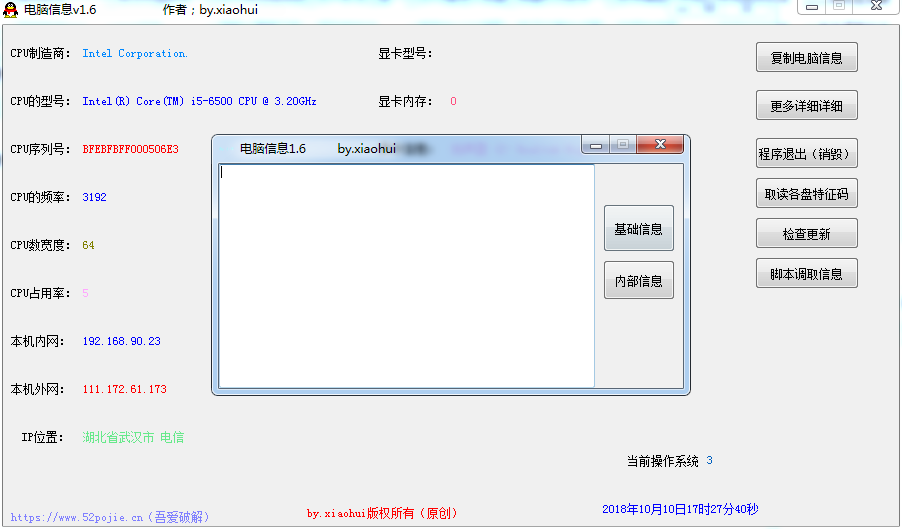Click by.xiaohui版权所有（原创） copyright text

(381, 513)
